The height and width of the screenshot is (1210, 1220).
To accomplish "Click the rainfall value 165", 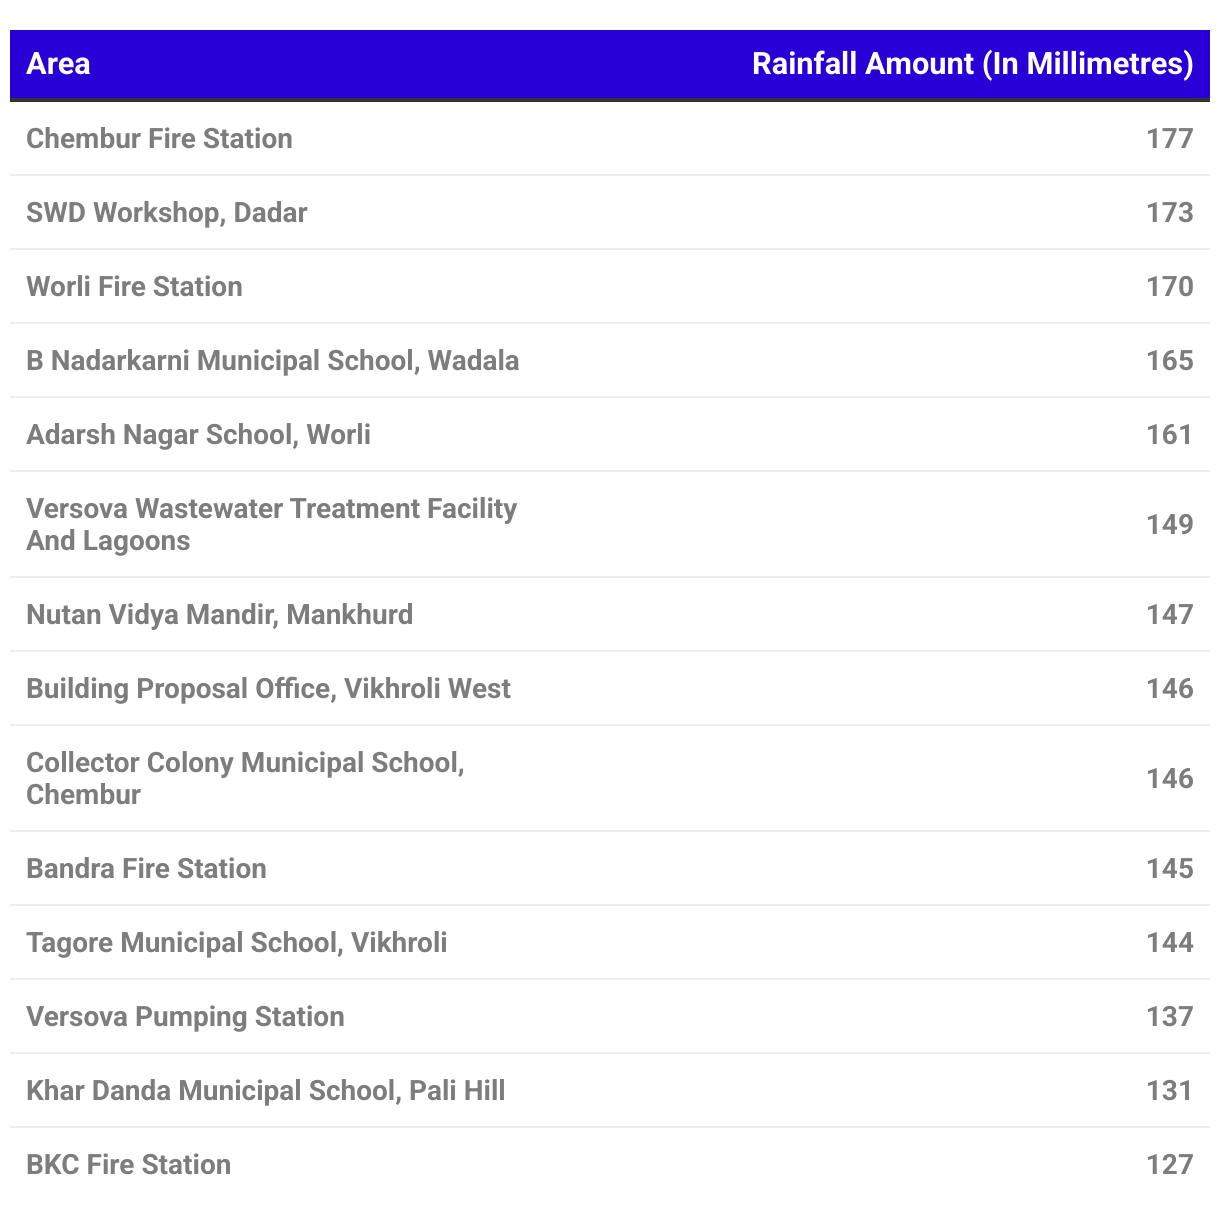I will (x=1169, y=360).
